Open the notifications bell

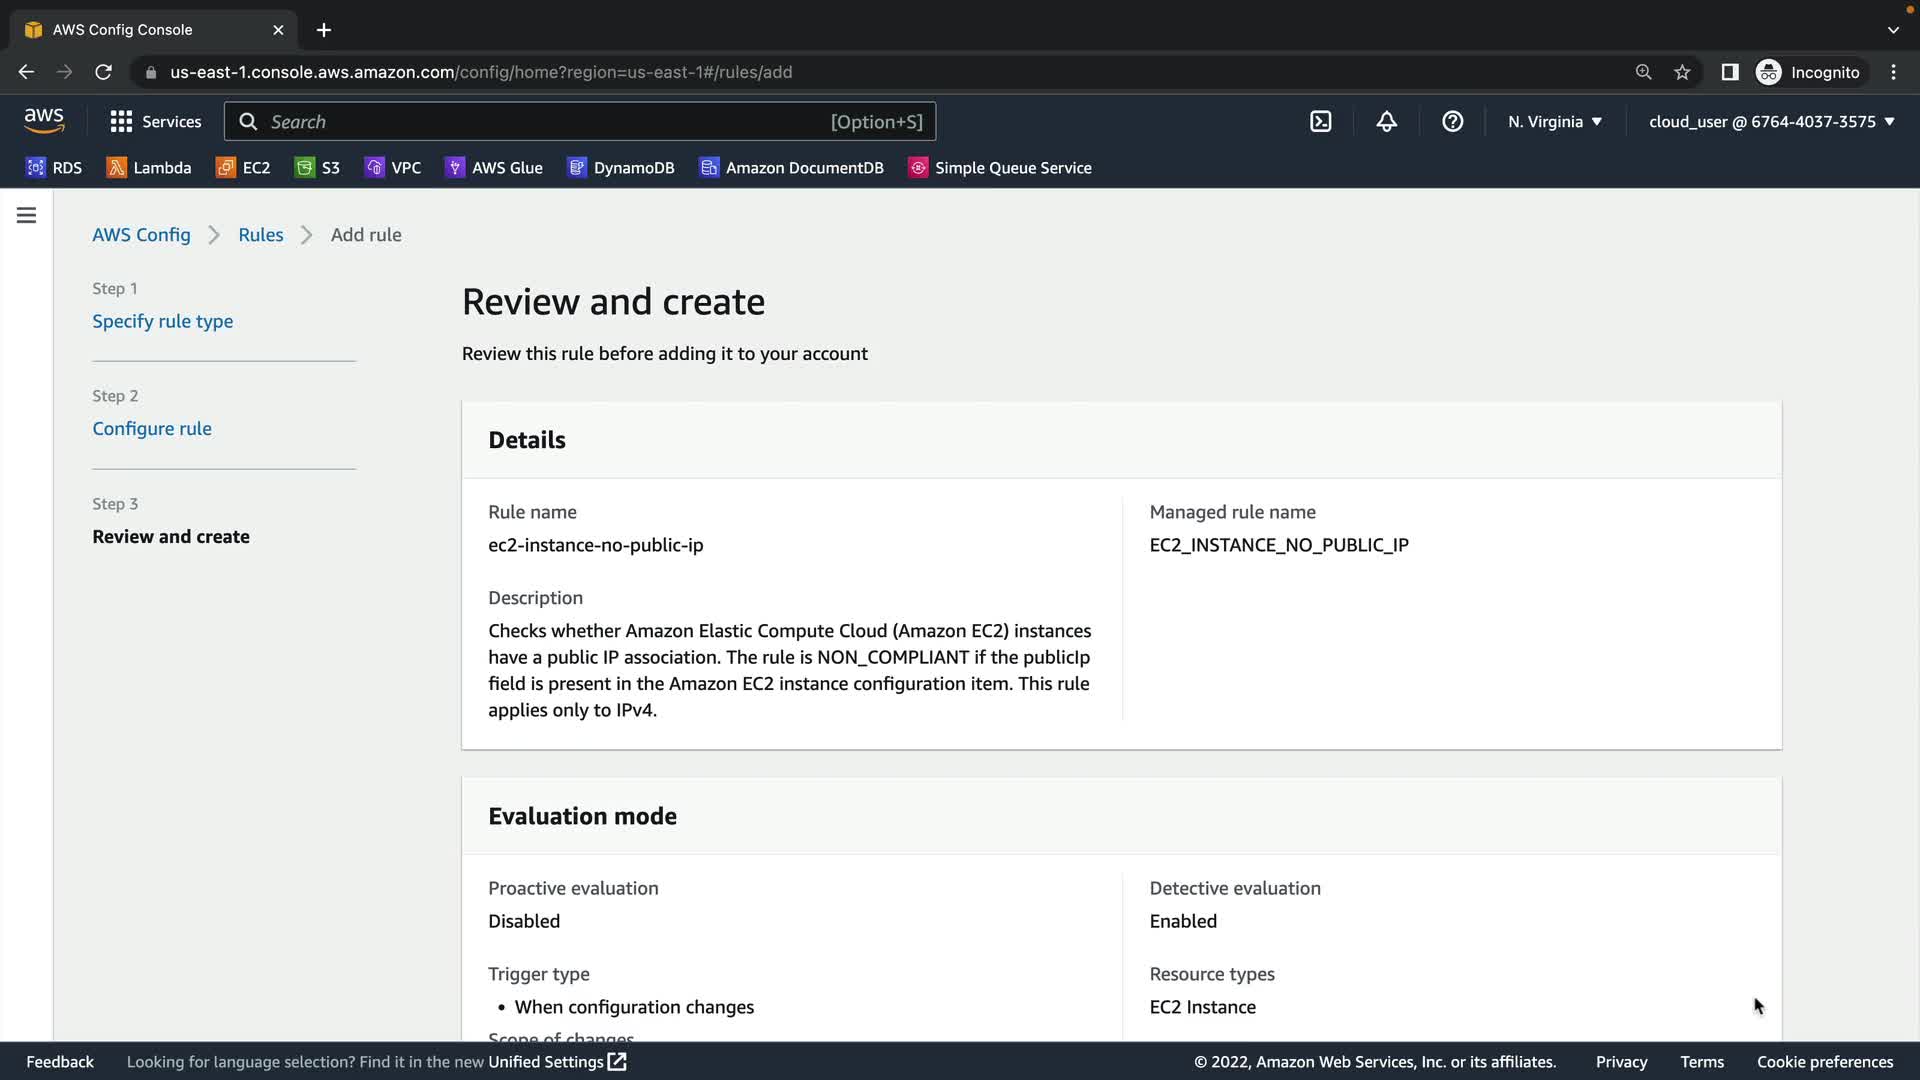tap(1386, 121)
